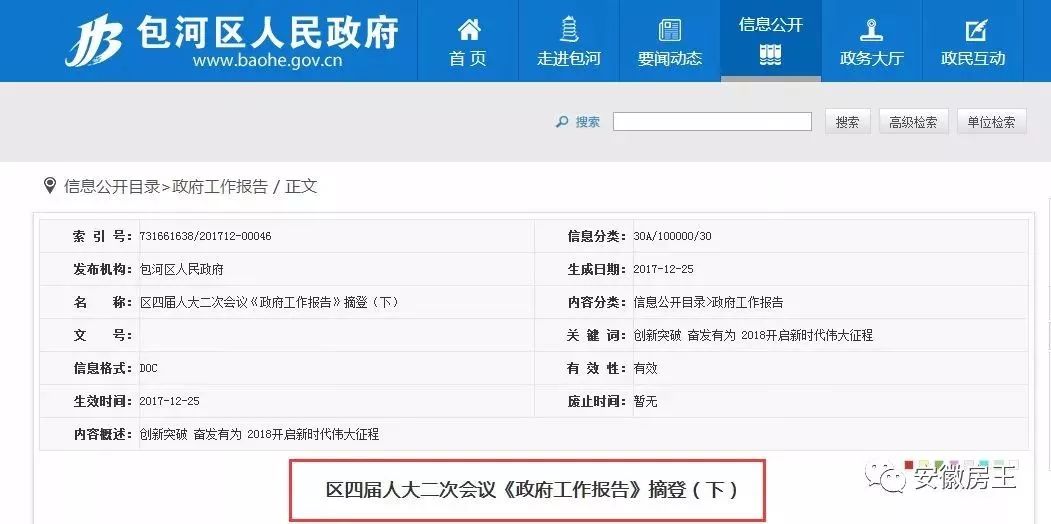Click the 搜索 button
The width and height of the screenshot is (1051, 524).
[847, 122]
